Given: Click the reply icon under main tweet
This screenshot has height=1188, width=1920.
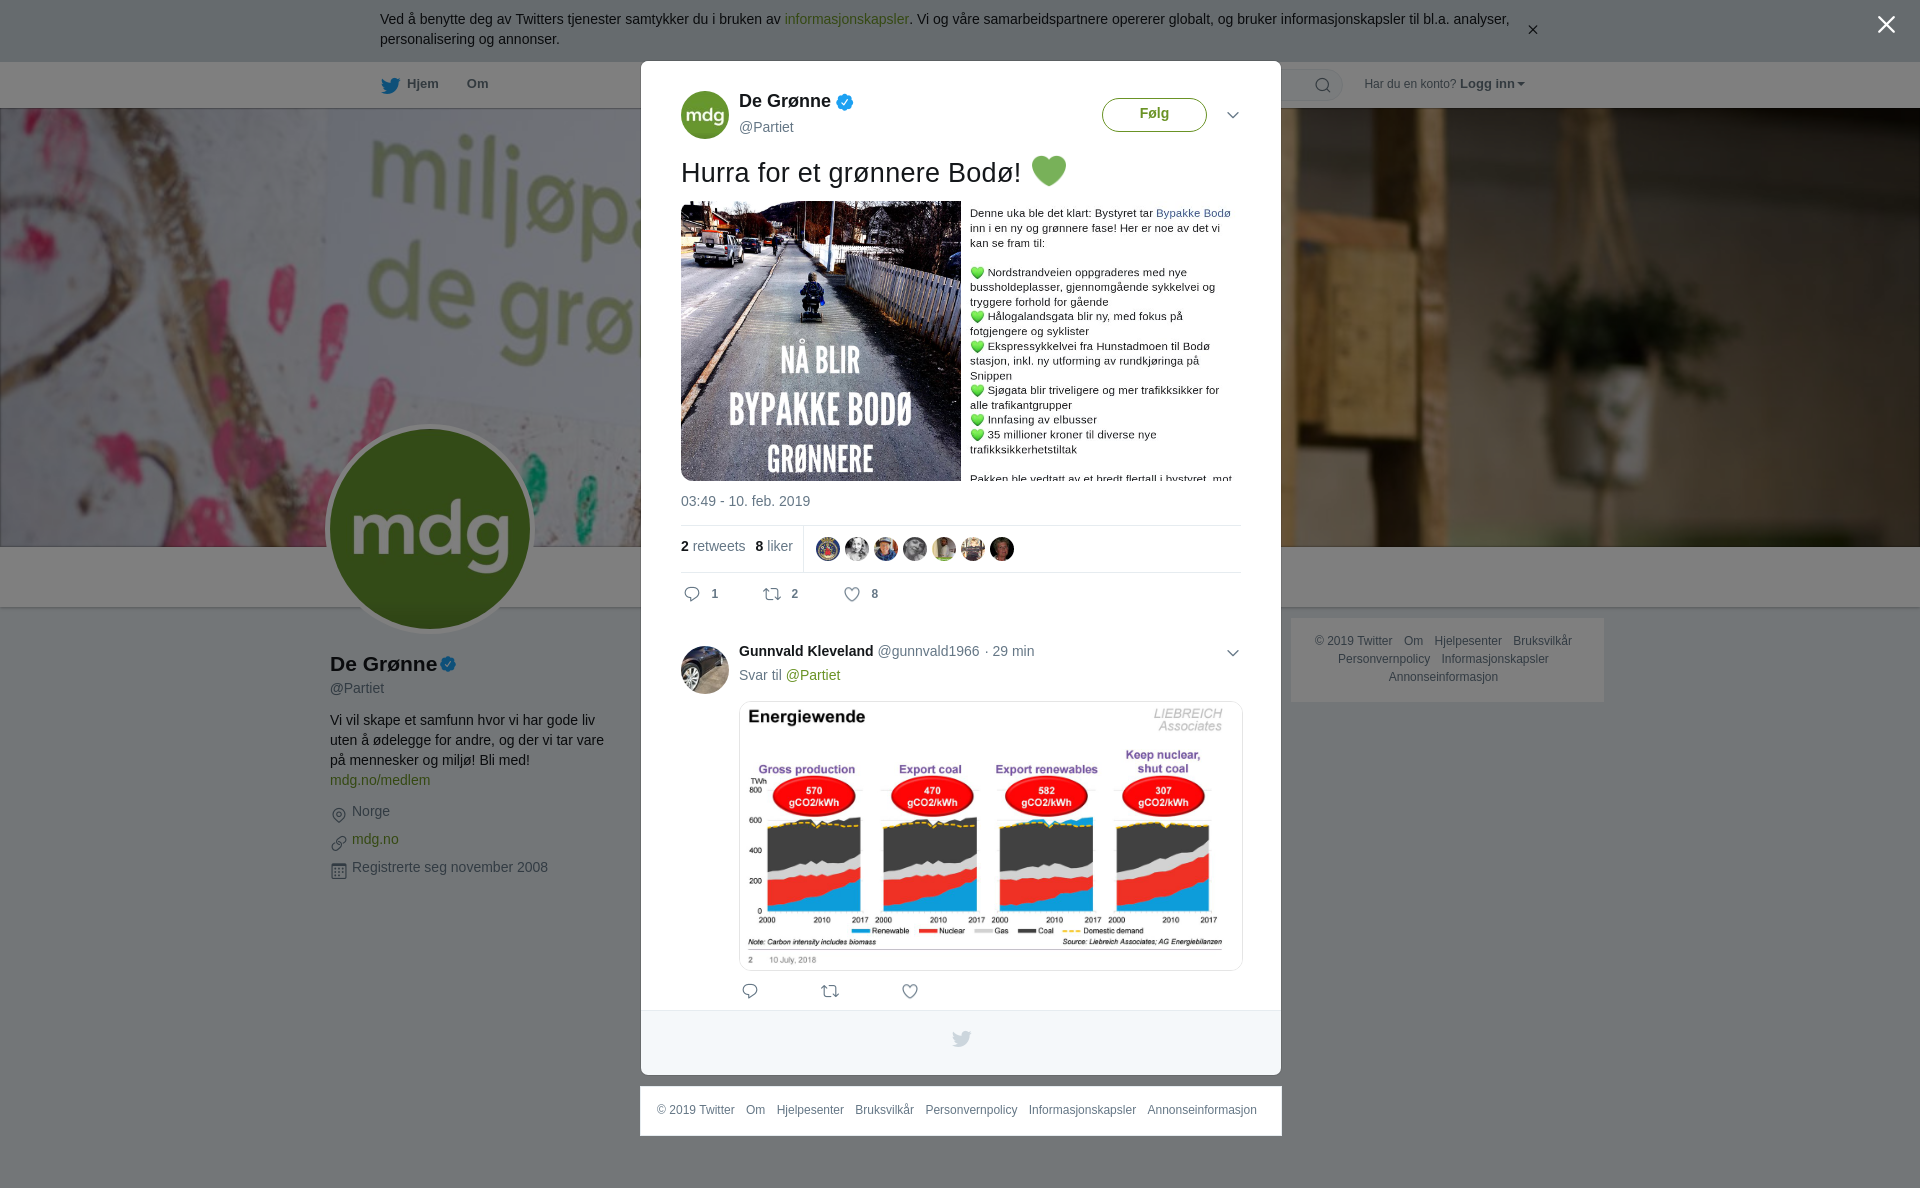Looking at the screenshot, I should (x=692, y=594).
